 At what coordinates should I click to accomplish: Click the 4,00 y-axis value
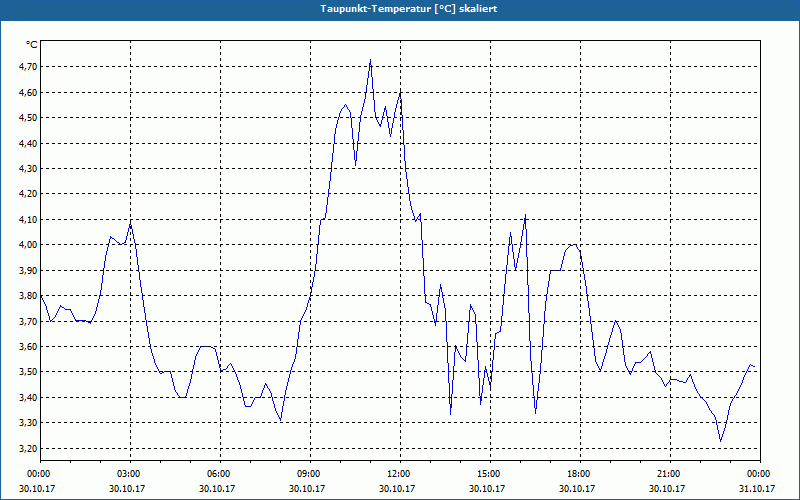(28, 245)
